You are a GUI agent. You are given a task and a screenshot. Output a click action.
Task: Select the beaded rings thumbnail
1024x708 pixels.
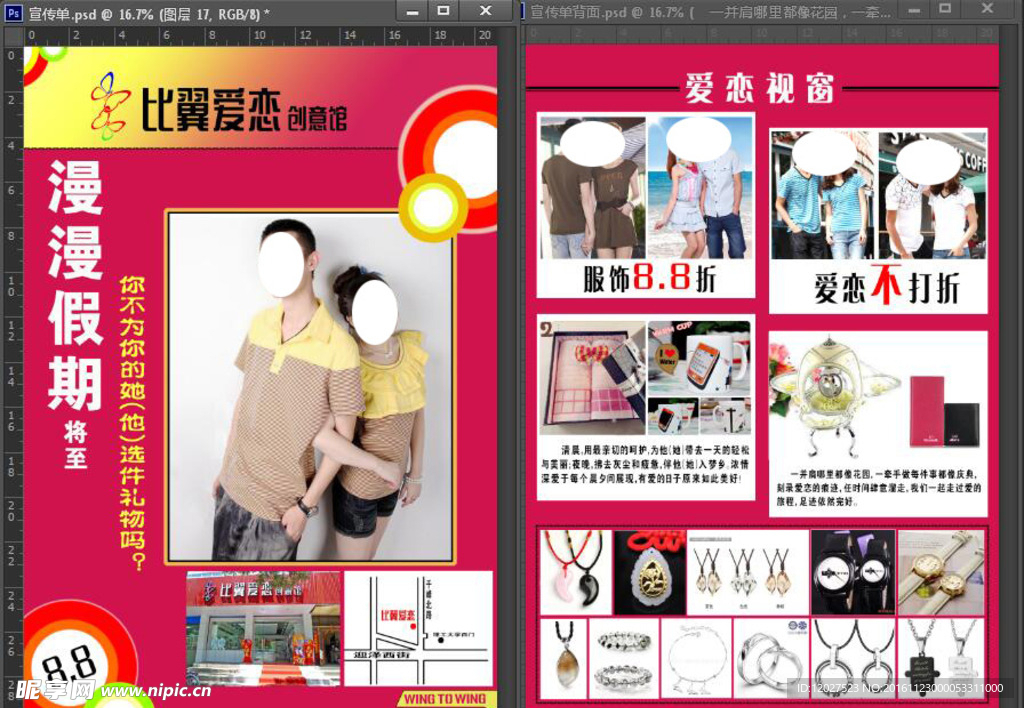pyautogui.click(x=624, y=658)
